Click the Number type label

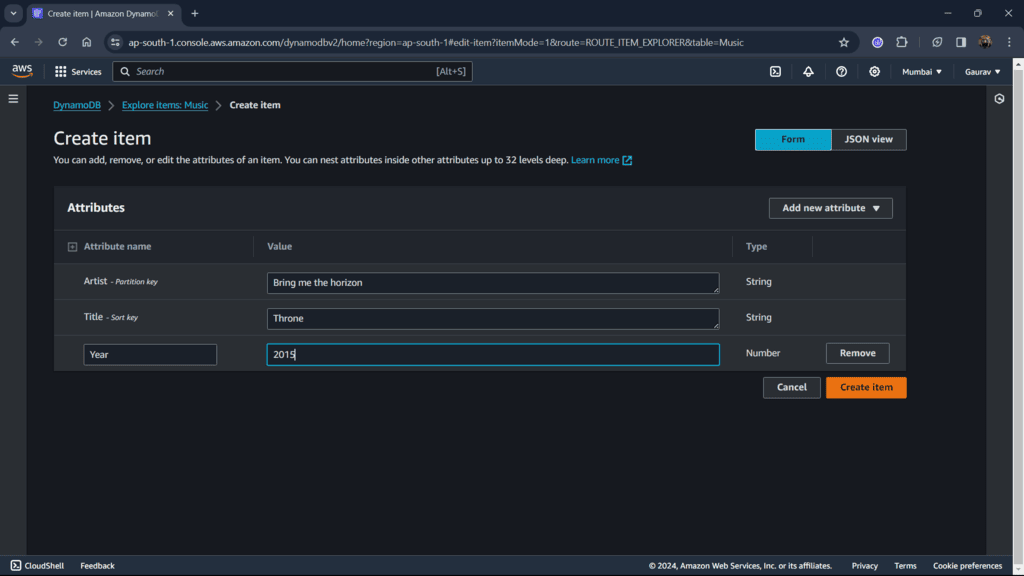point(763,353)
